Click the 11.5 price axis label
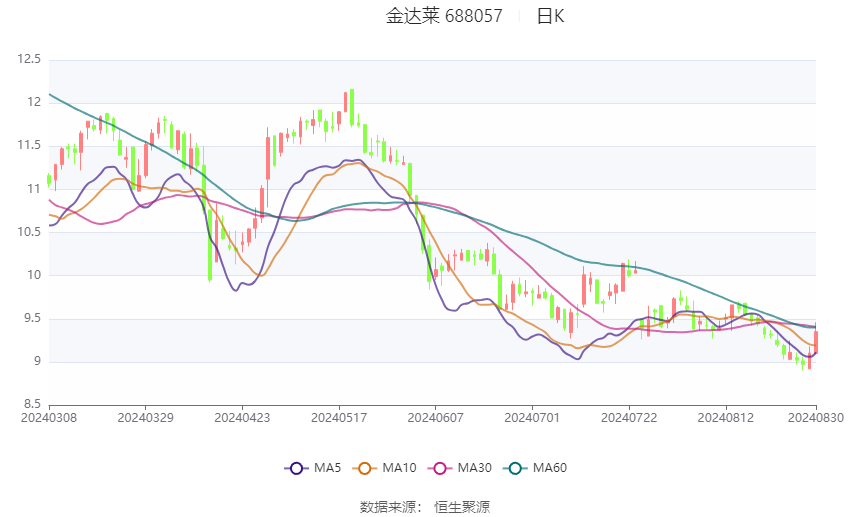Image resolution: width=850 pixels, height=517 pixels. click(29, 145)
